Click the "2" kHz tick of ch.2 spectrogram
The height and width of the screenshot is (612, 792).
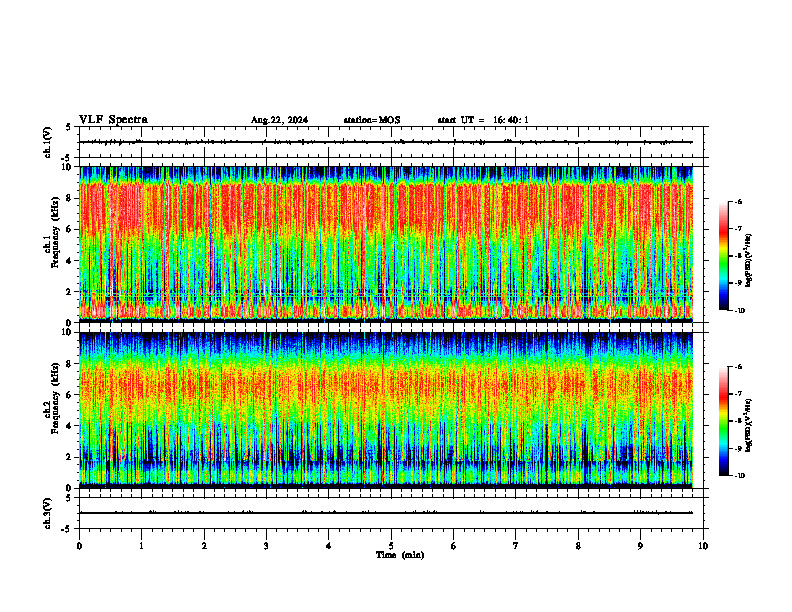[x=69, y=457]
